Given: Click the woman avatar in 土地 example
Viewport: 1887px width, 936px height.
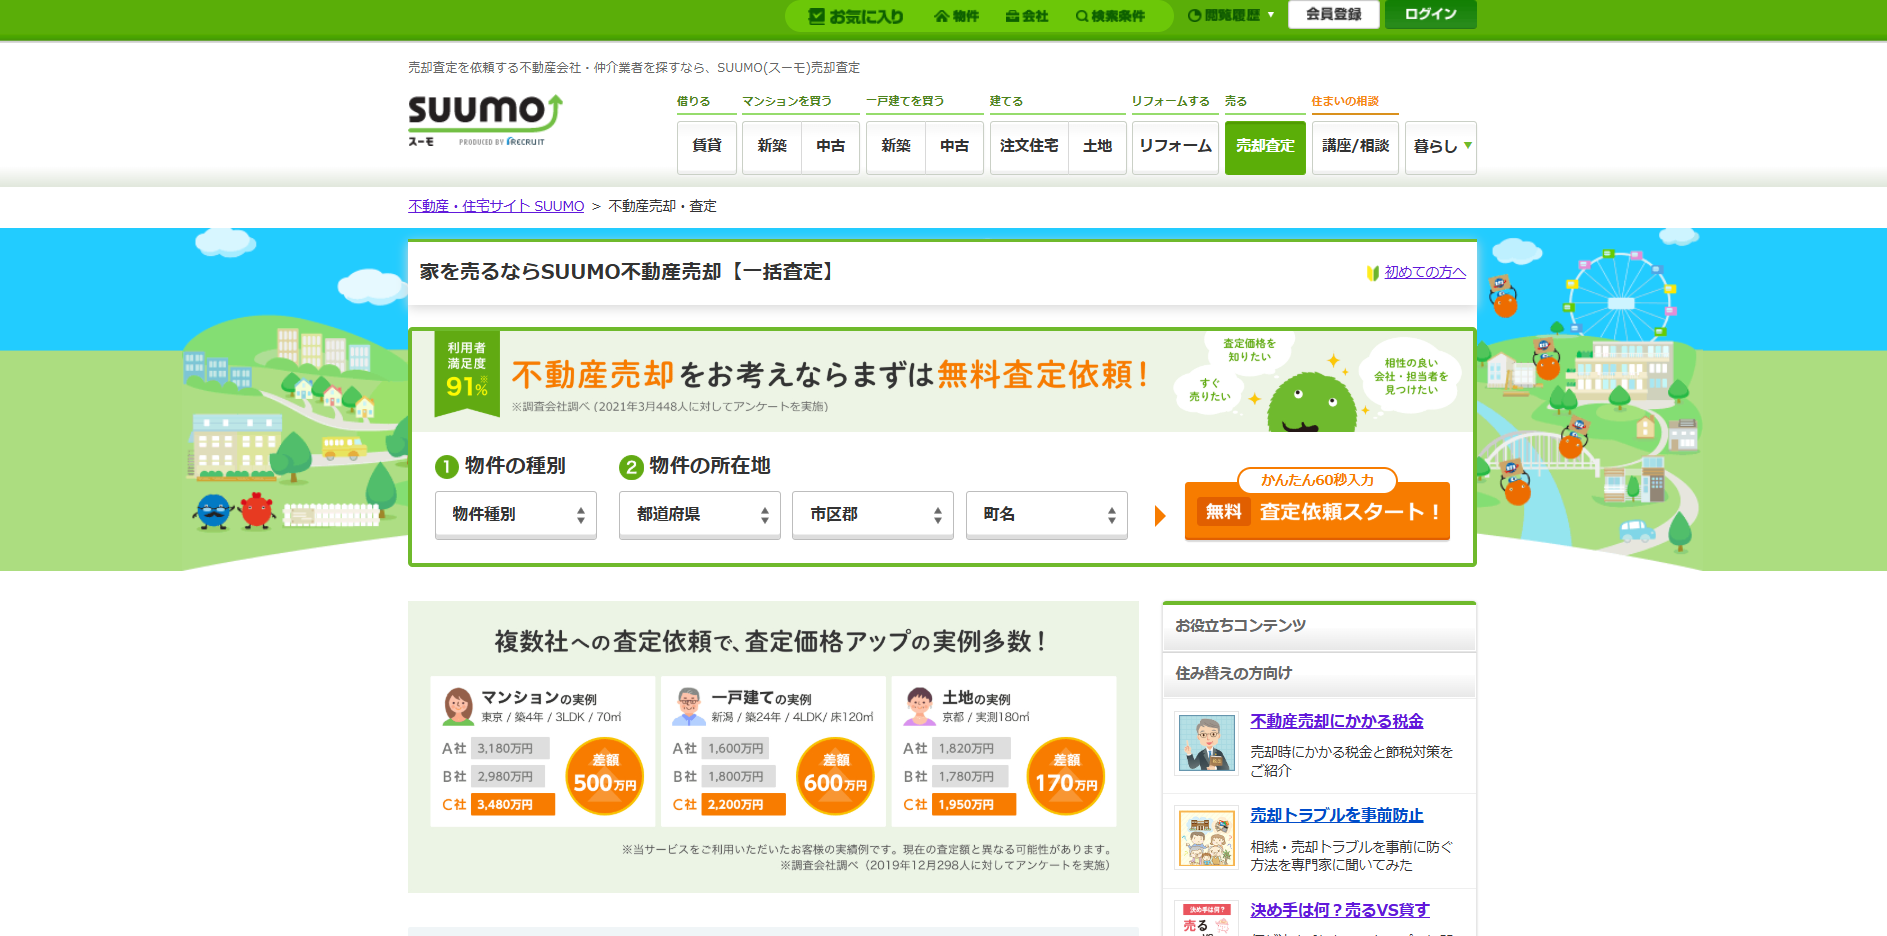Looking at the screenshot, I should (x=919, y=706).
